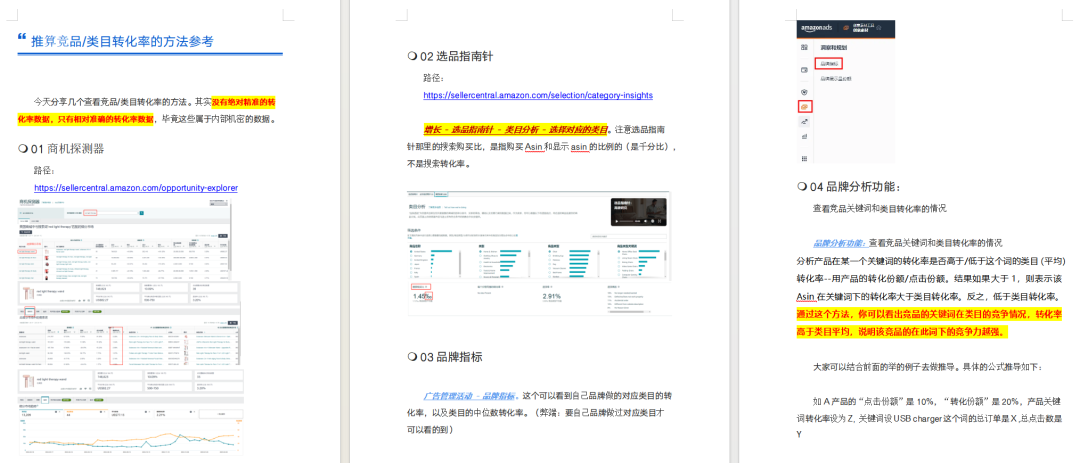Click the dark video thumbnail in the category analysis image

tap(640, 212)
